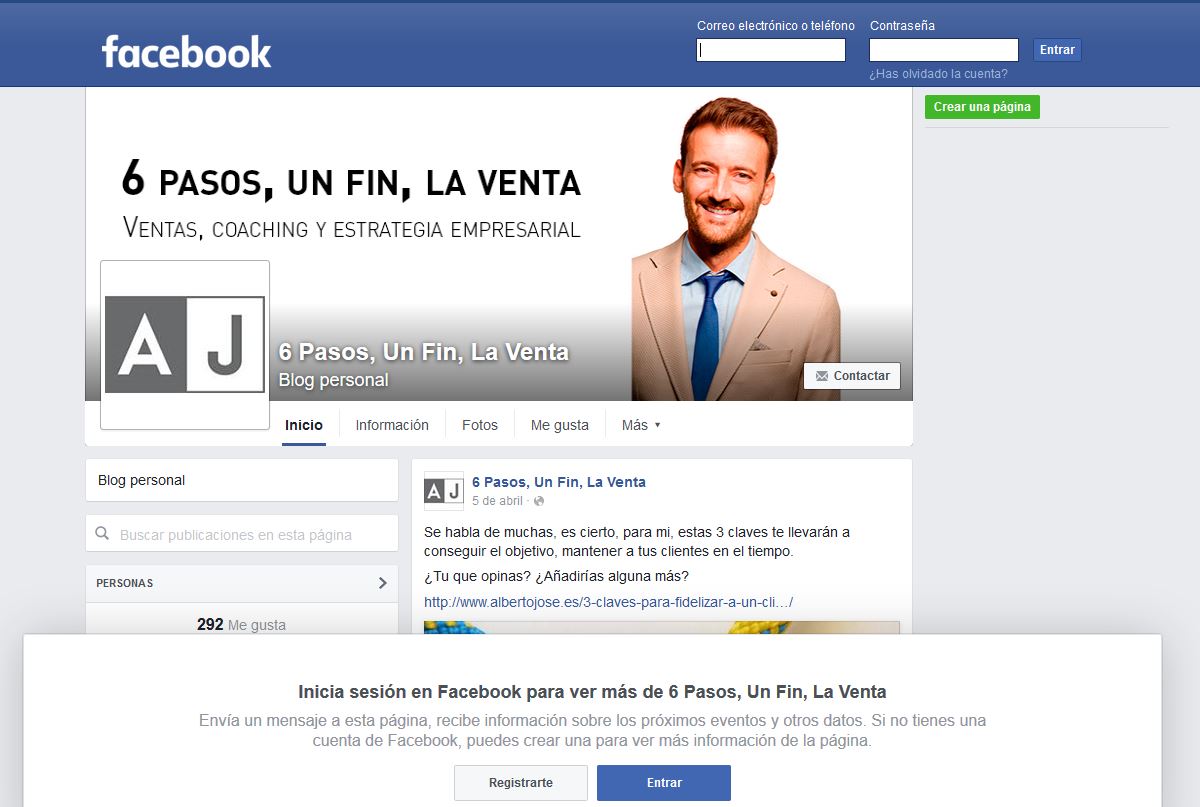
Task: Focus the Correo electrónico o teléfono field
Action: coord(771,50)
